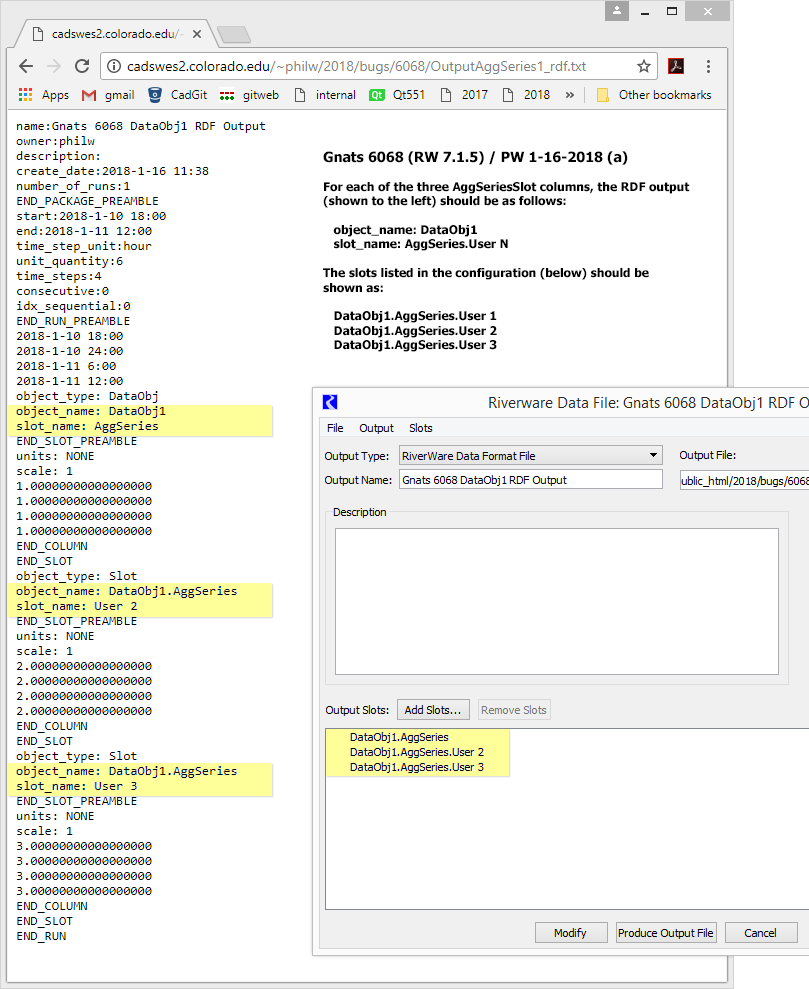This screenshot has width=809, height=989.
Task: Open Chrome's three-dot menu
Action: (x=708, y=66)
